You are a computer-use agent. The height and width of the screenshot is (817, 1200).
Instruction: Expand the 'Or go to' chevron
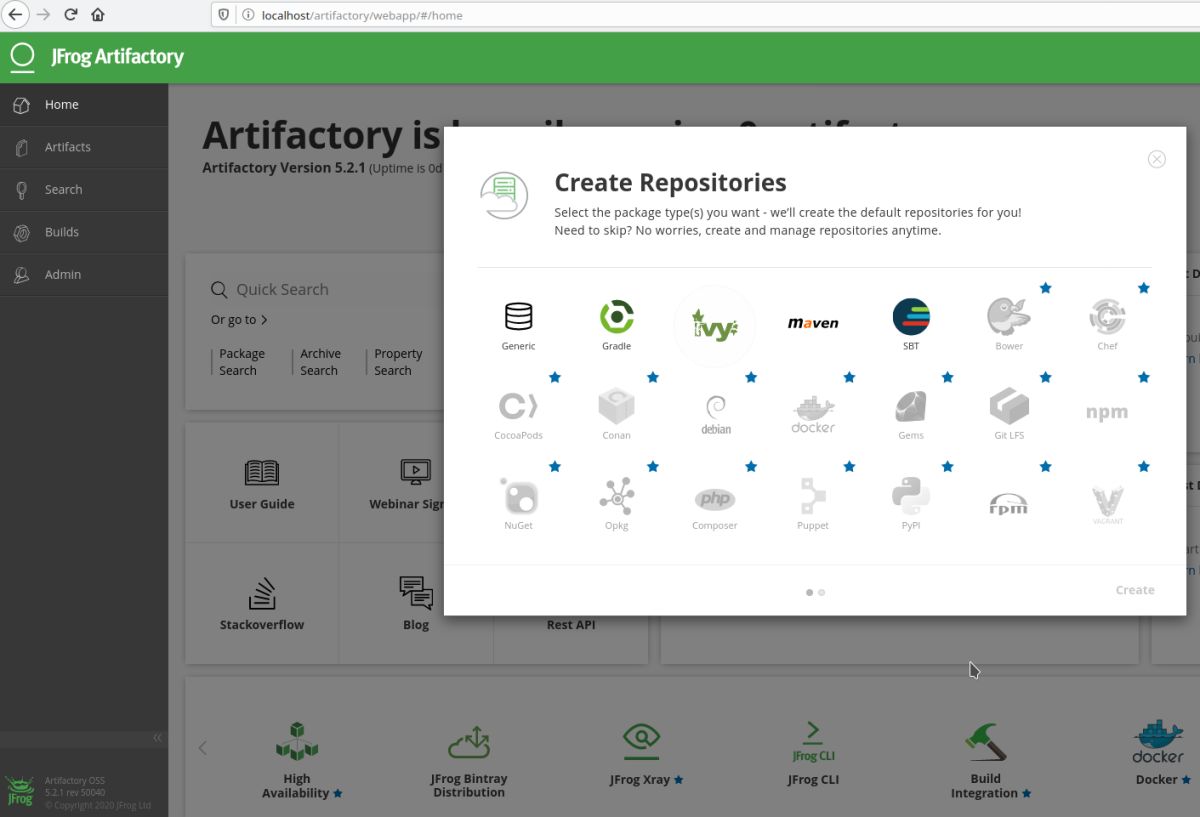click(x=264, y=320)
